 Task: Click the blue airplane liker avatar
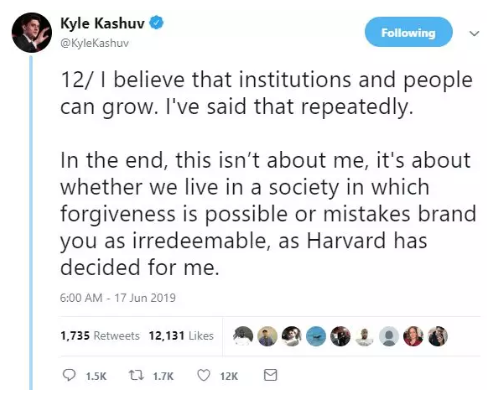coord(316,336)
